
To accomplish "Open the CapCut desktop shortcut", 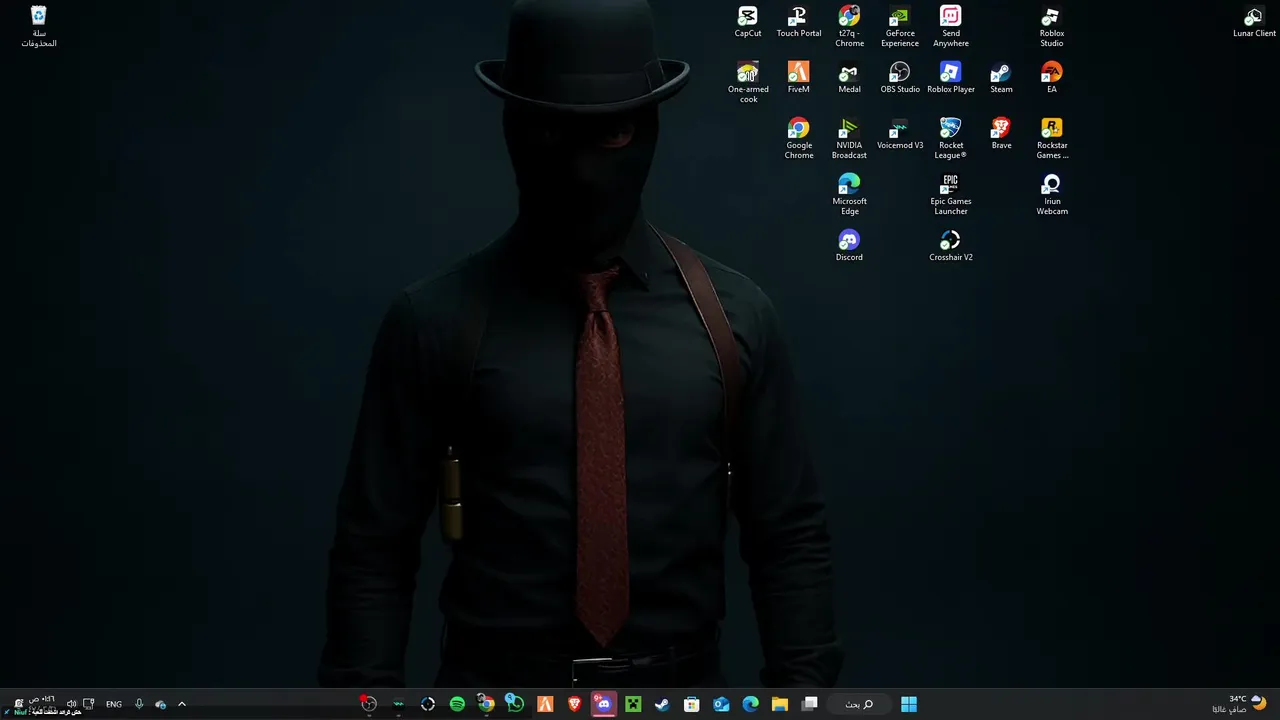I will pyautogui.click(x=748, y=22).
